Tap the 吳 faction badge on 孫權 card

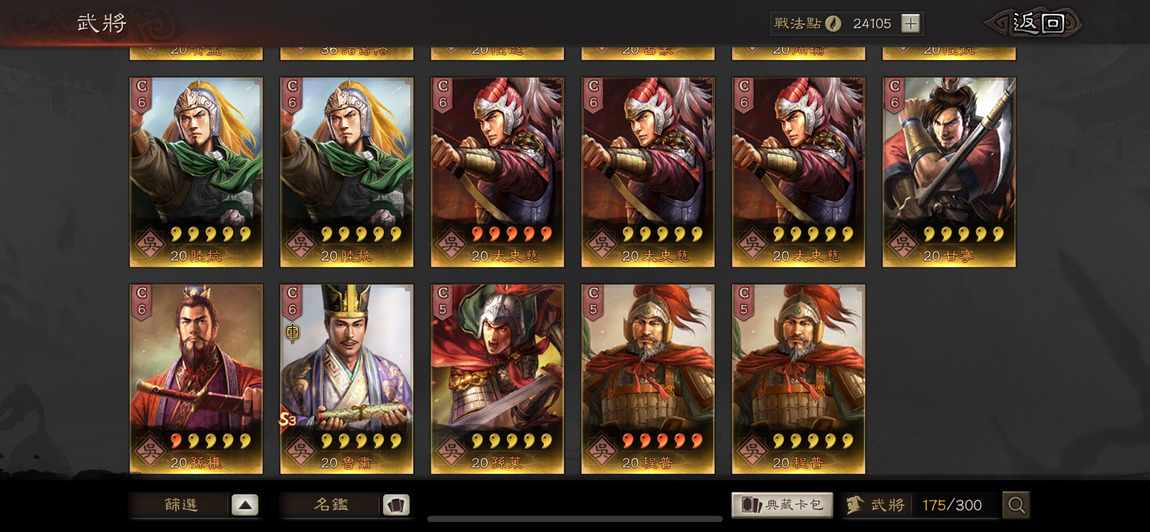click(x=150, y=448)
